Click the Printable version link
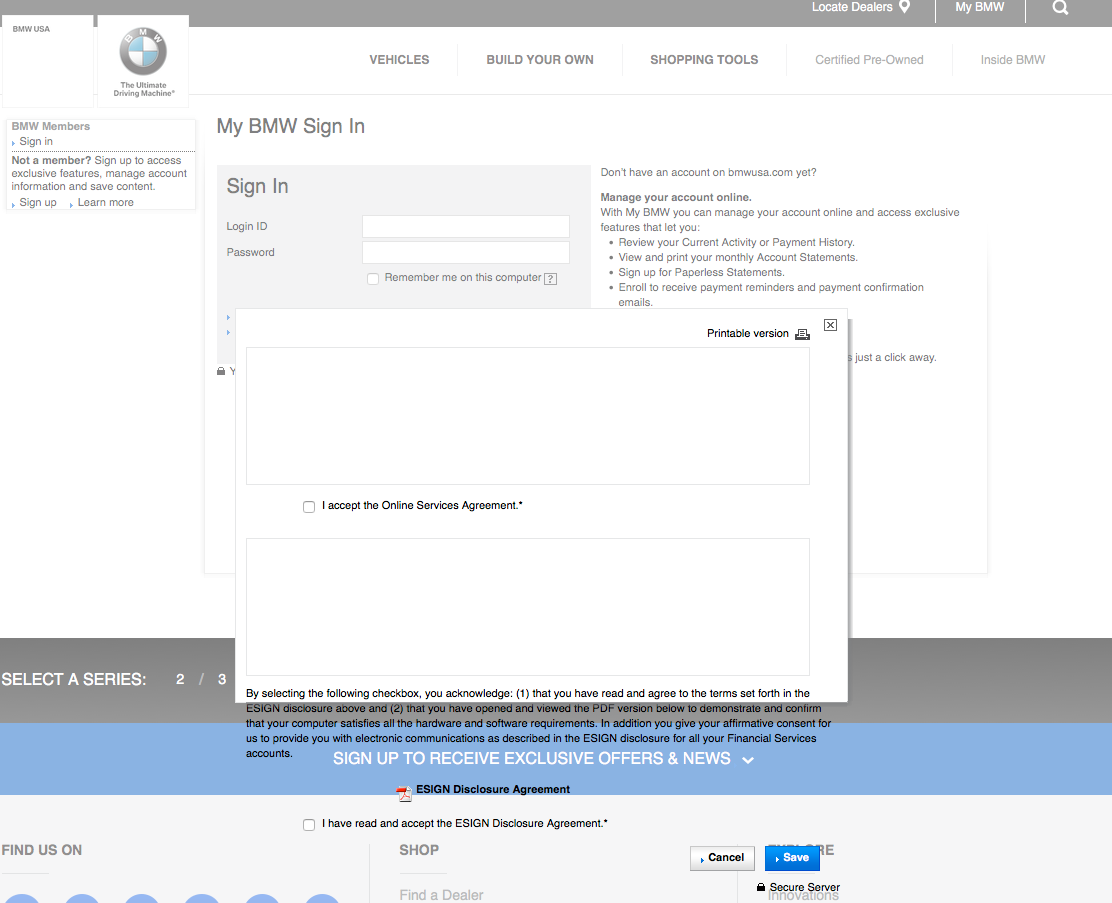 pyautogui.click(x=747, y=333)
